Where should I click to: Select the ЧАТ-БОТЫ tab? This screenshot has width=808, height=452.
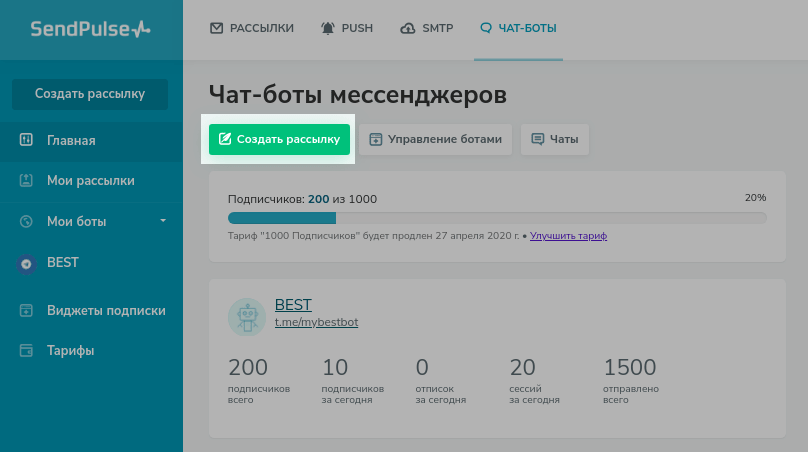[518, 28]
